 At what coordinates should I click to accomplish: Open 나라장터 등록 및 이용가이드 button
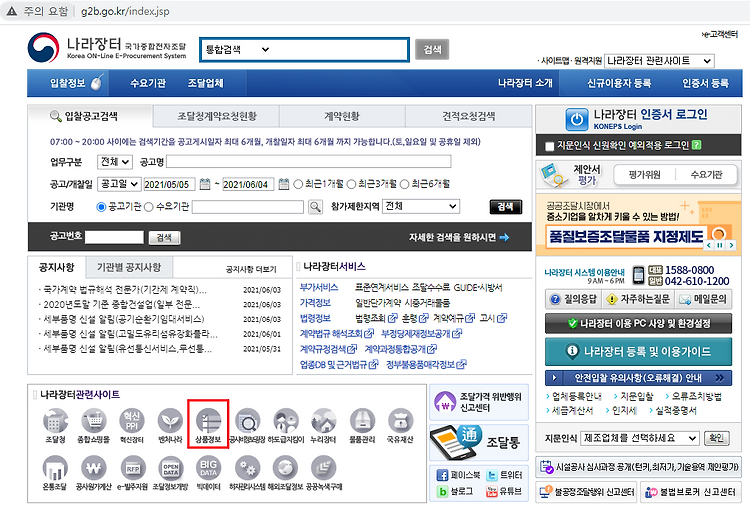(x=638, y=352)
